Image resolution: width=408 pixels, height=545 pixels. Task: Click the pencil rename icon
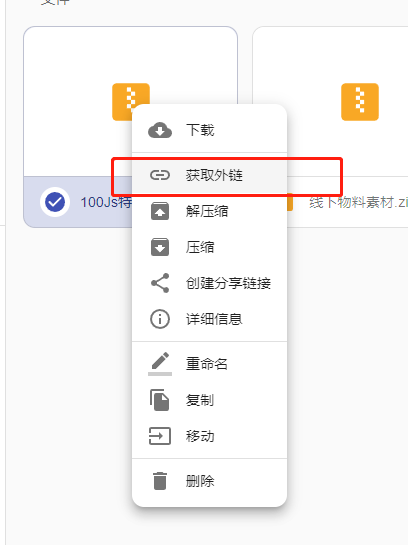(160, 364)
